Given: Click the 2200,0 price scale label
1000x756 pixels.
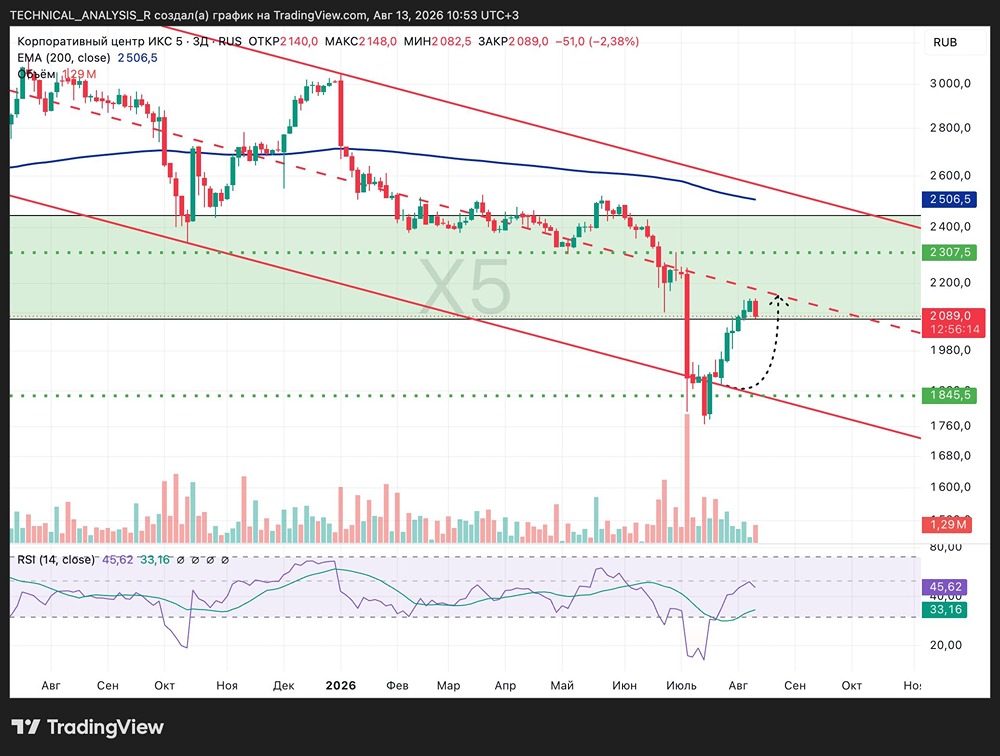Looking at the screenshot, I should click(950, 283).
